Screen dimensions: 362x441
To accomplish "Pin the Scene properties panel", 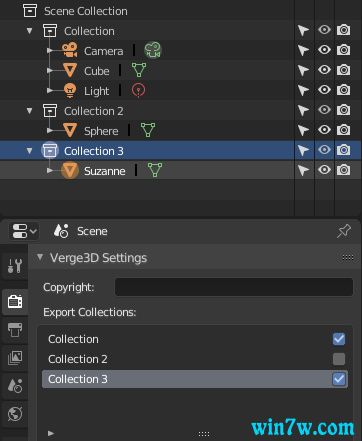I will coord(344,231).
